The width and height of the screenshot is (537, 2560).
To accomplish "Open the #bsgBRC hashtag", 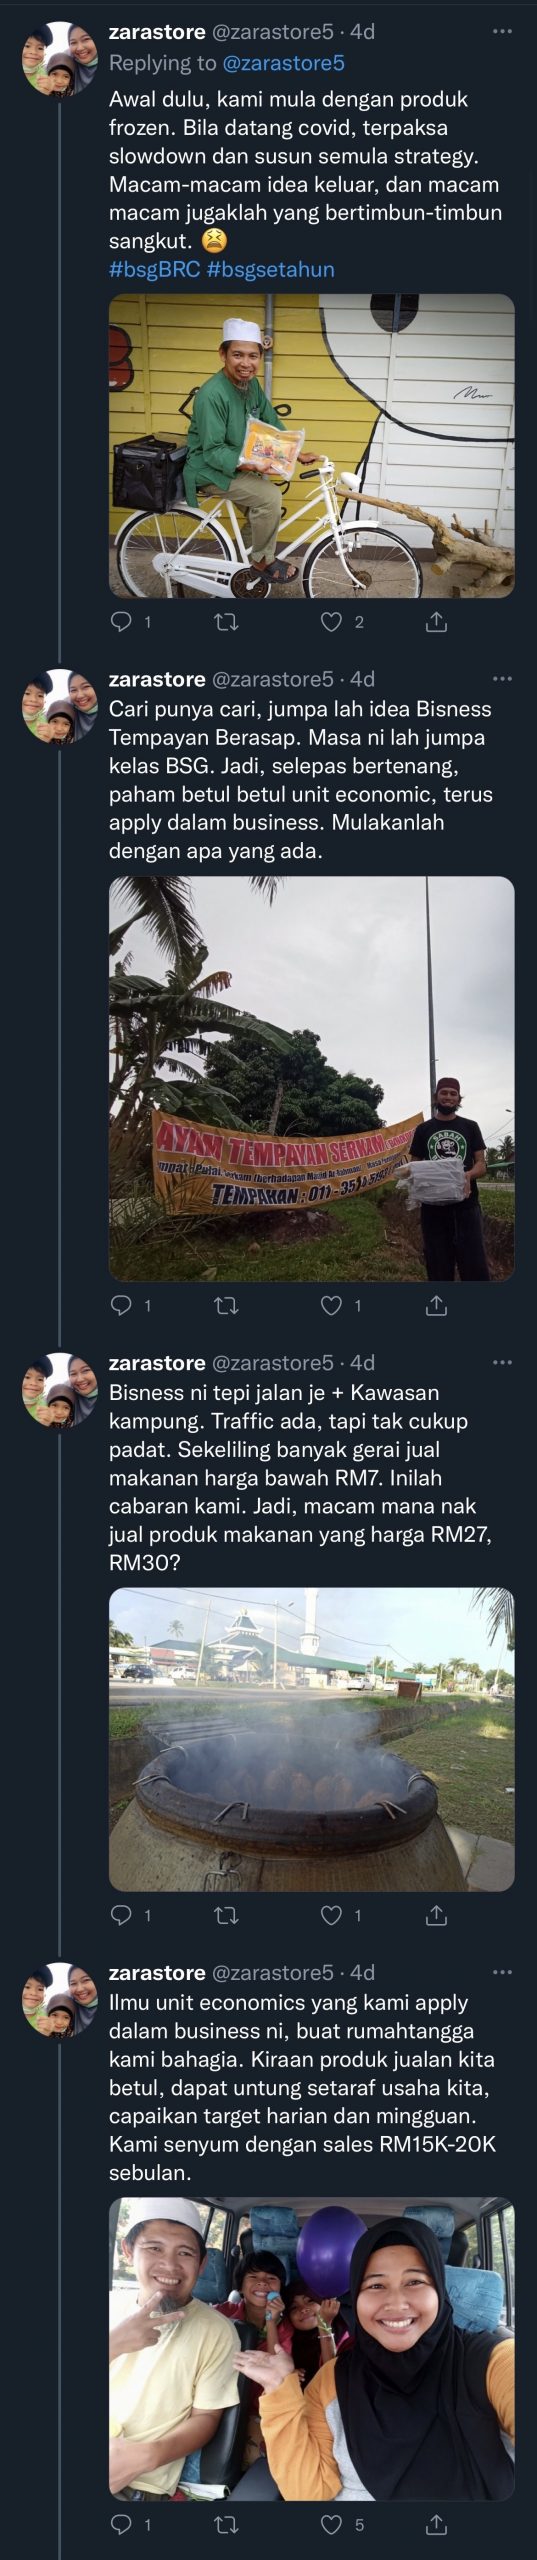I will 155,269.
